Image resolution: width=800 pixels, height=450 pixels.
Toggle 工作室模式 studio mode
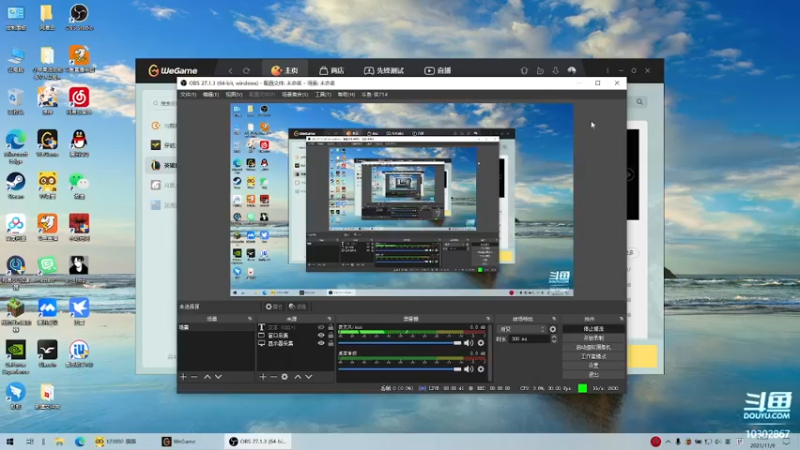(593, 356)
